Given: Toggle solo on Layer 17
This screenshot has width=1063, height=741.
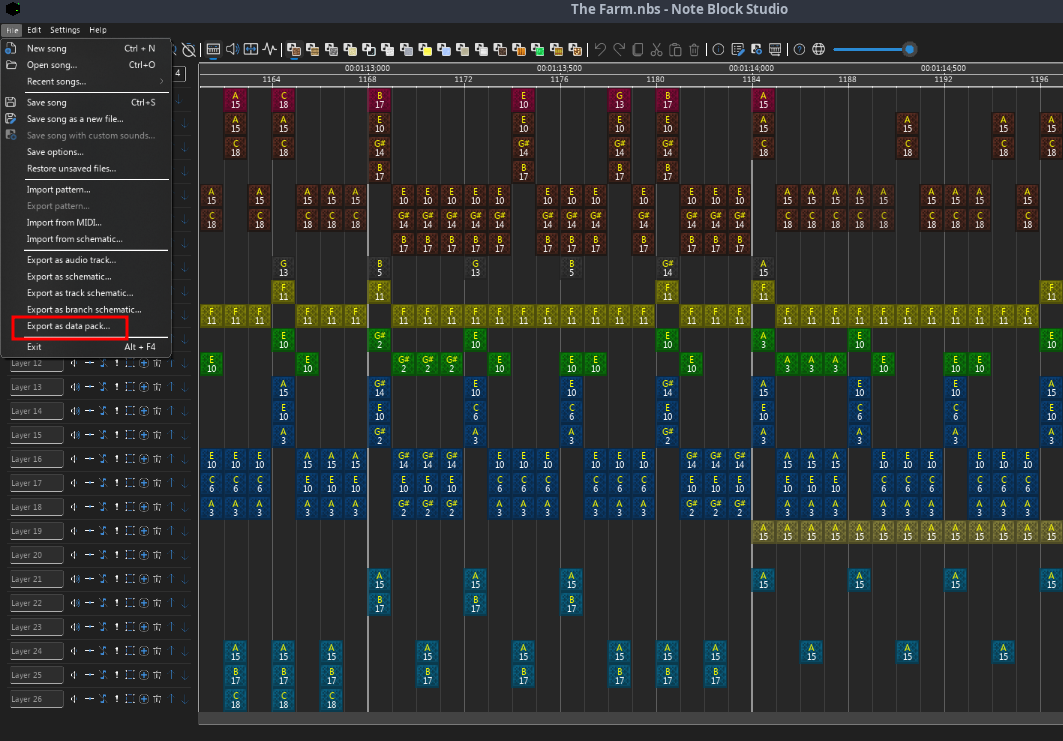Looking at the screenshot, I should tap(117, 483).
